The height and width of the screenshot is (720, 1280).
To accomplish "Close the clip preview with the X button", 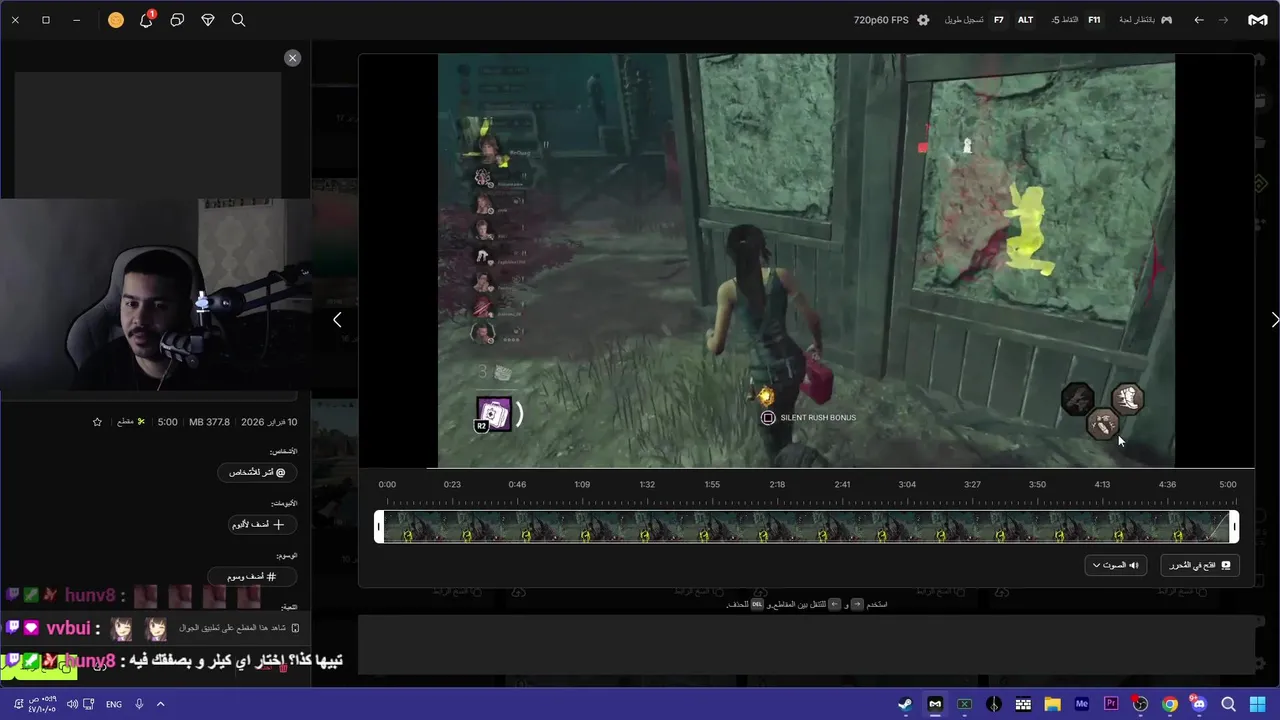I will pos(292,58).
